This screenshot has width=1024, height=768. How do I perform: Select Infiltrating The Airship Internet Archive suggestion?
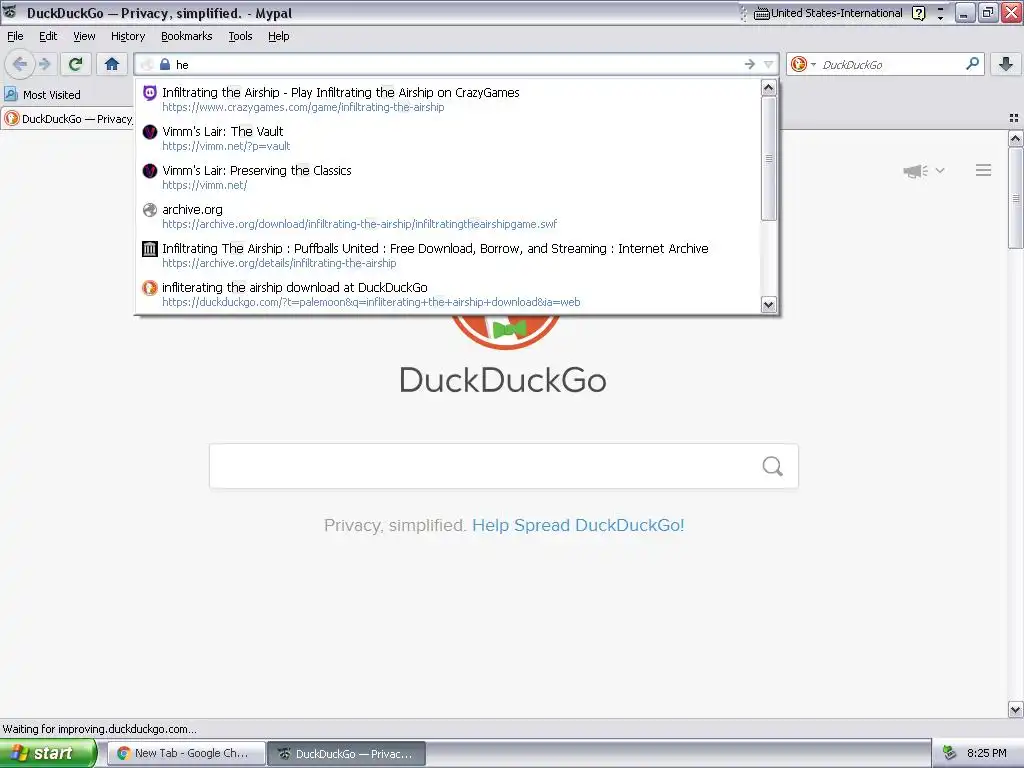pos(448,255)
